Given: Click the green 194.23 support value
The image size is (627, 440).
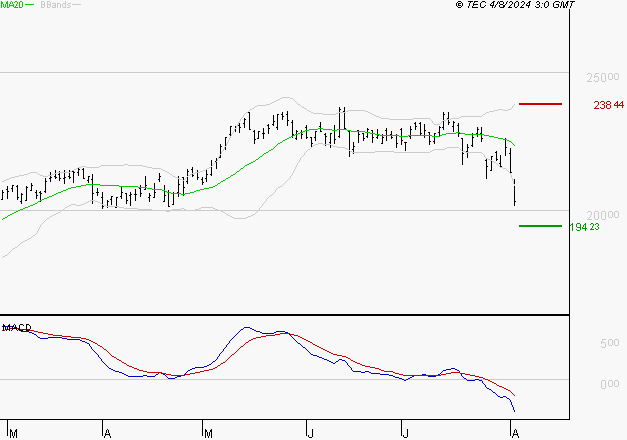Looking at the screenshot, I should pos(584,227).
